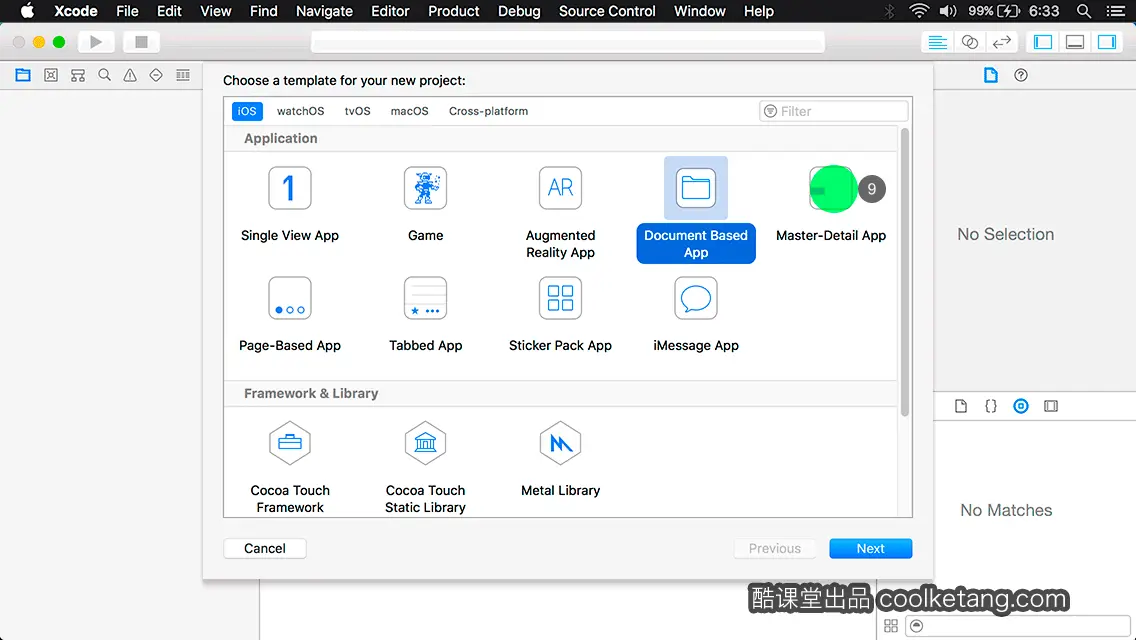Show the Media library
The image size is (1136, 640).
tap(1051, 406)
